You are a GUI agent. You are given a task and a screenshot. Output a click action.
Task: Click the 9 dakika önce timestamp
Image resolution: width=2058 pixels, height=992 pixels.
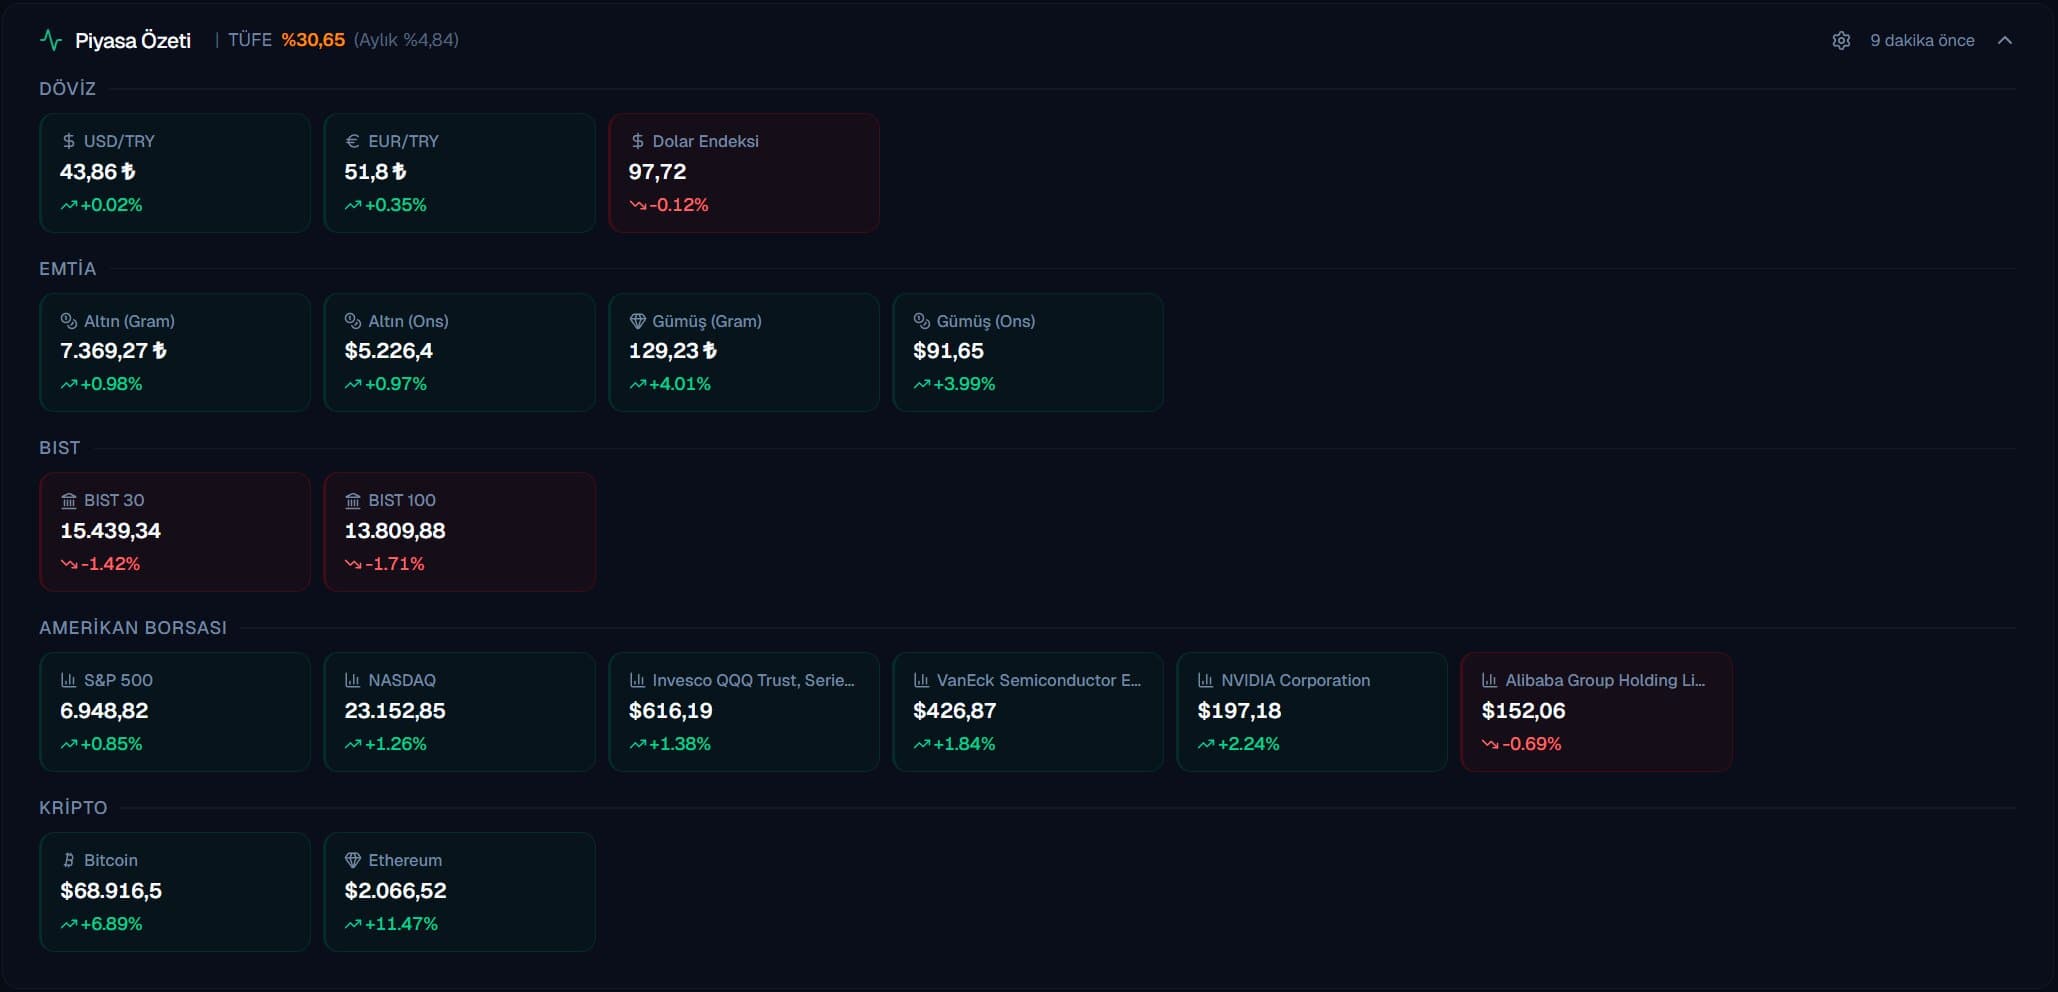click(x=1921, y=41)
